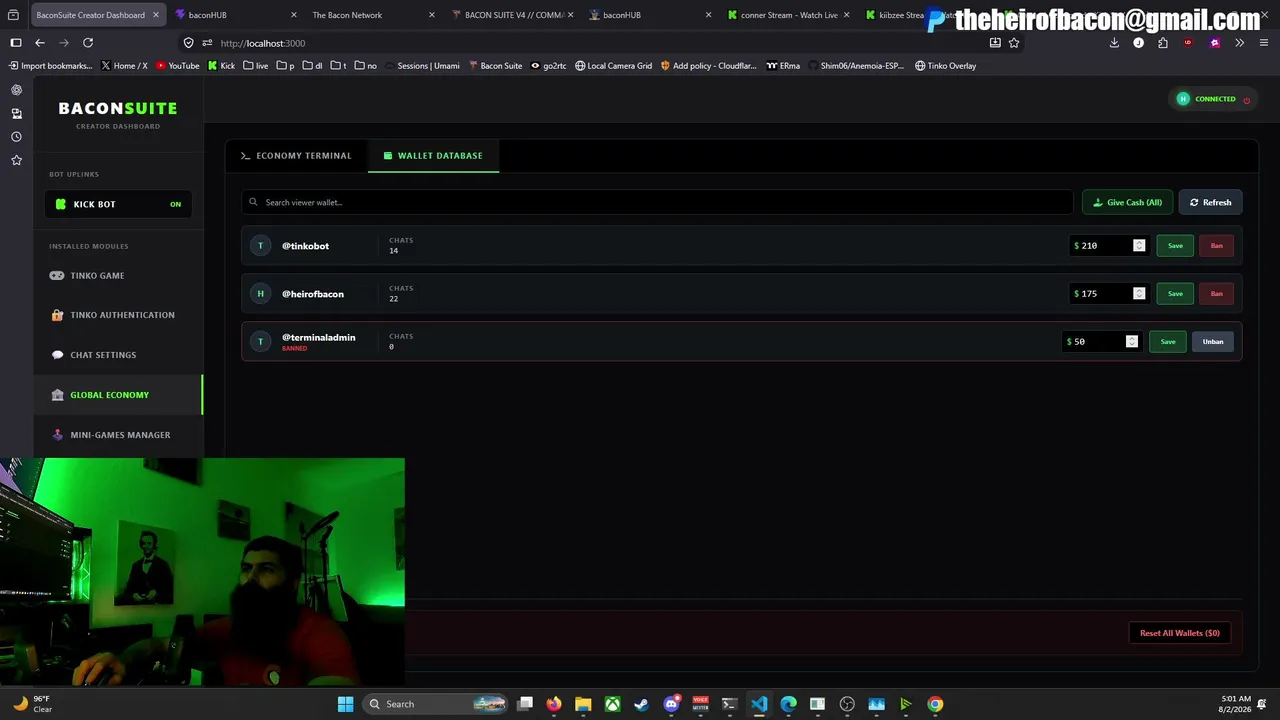
Task: Close the BaconSuite Creator Dashboard browser tab
Action: [x=156, y=15]
